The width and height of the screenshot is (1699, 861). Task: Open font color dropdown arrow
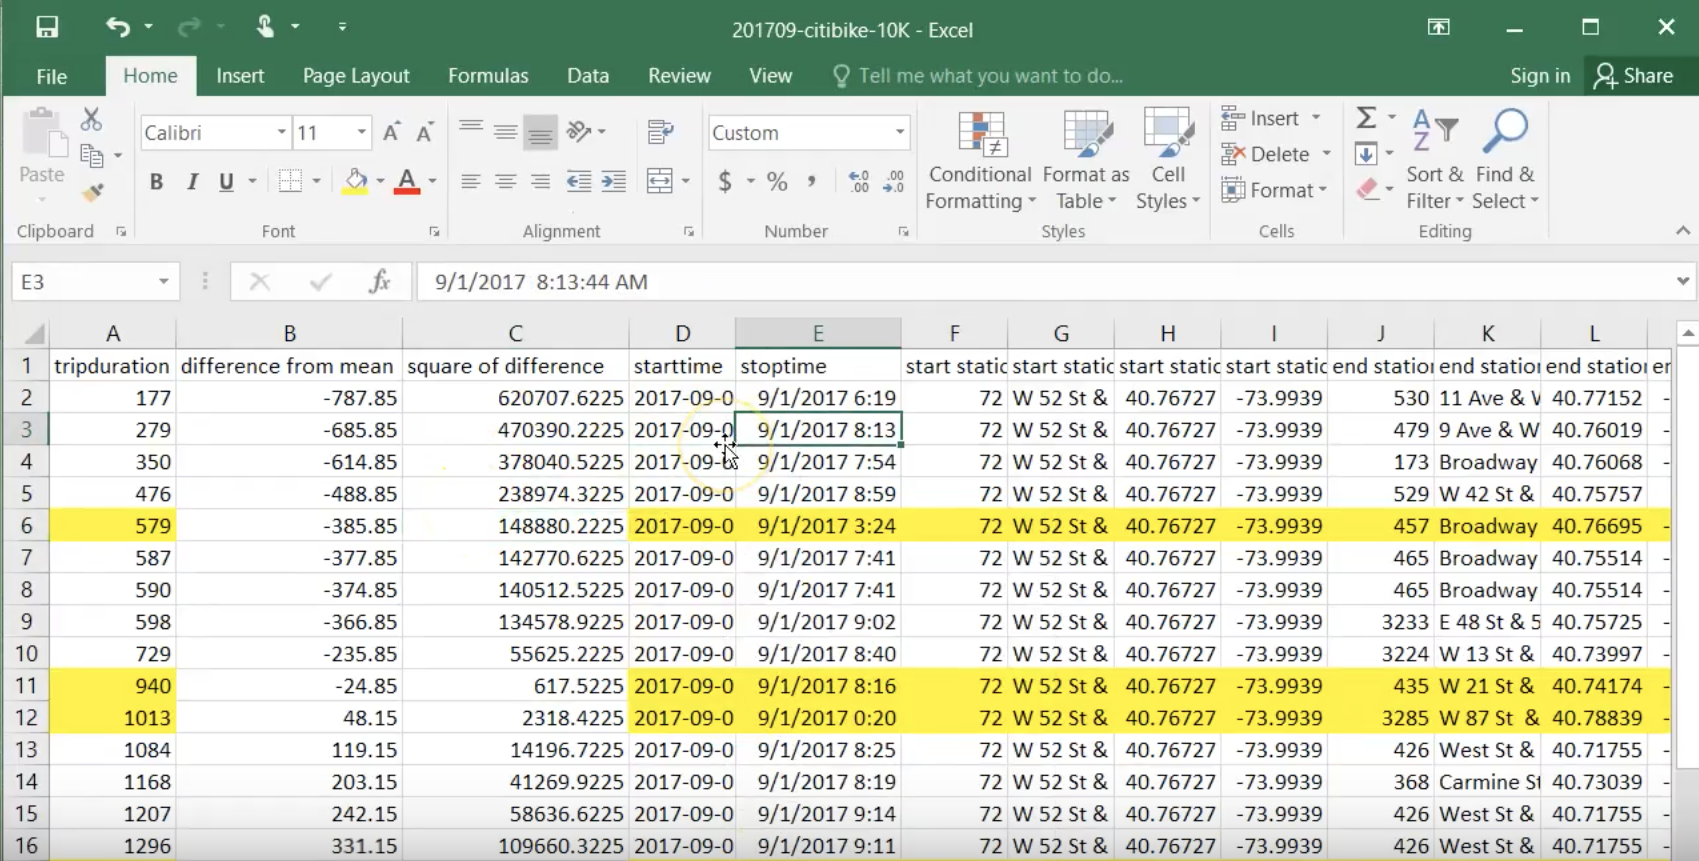tap(432, 182)
